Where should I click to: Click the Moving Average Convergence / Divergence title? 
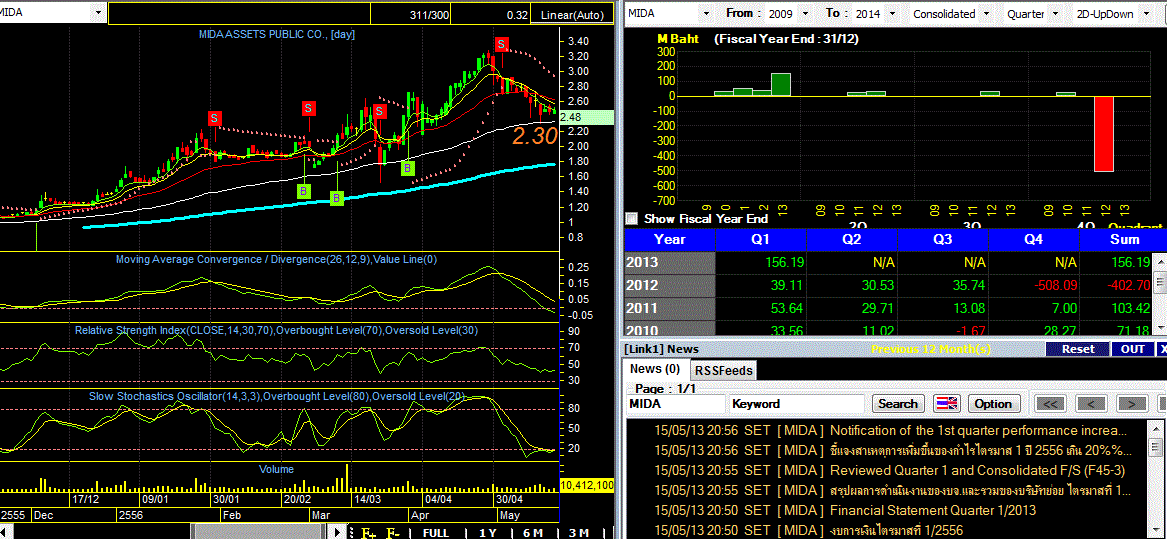pyautogui.click(x=276, y=260)
